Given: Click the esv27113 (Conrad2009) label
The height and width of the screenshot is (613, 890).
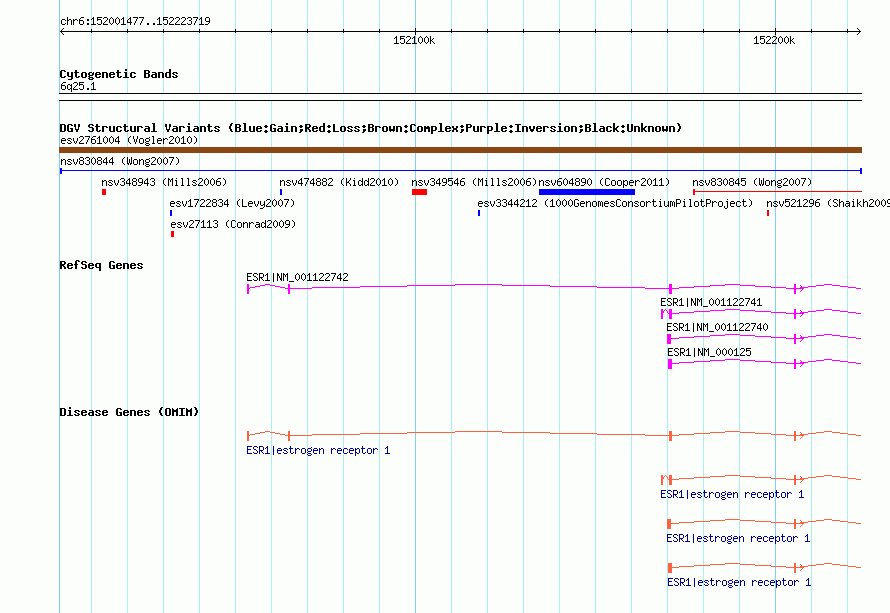Looking at the screenshot, I should coord(233,224).
